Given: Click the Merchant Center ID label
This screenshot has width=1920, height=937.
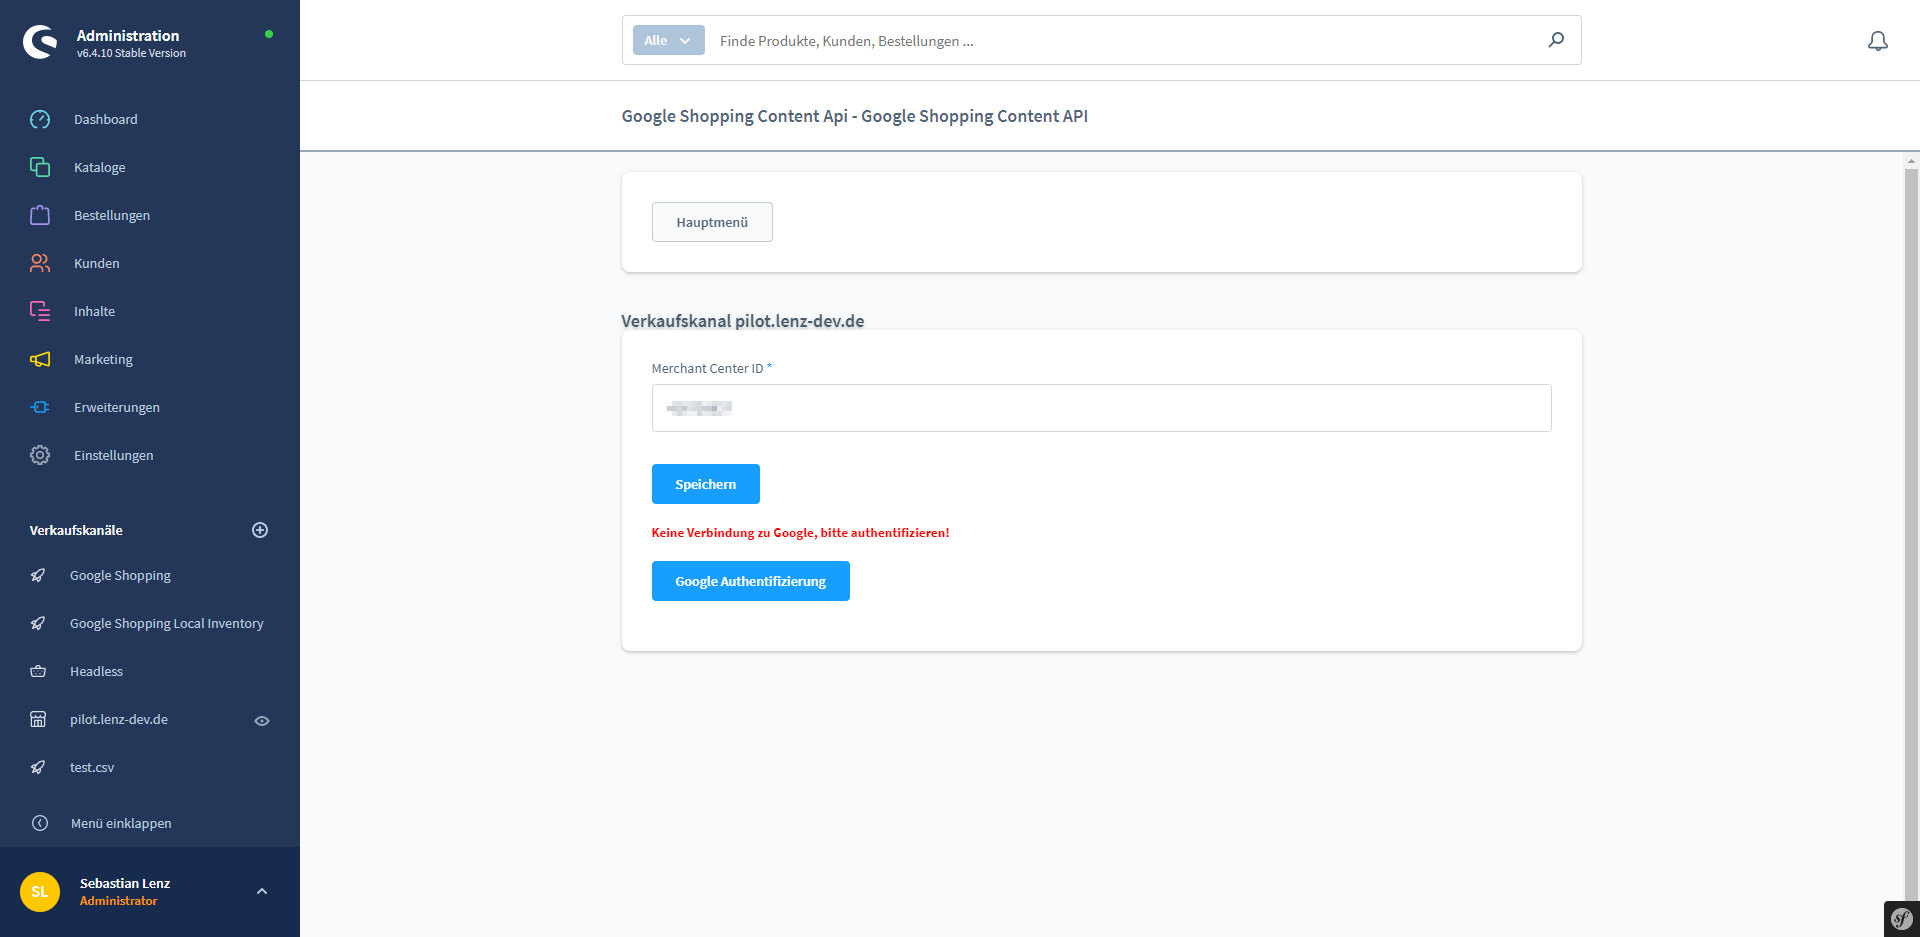Looking at the screenshot, I should click(707, 369).
